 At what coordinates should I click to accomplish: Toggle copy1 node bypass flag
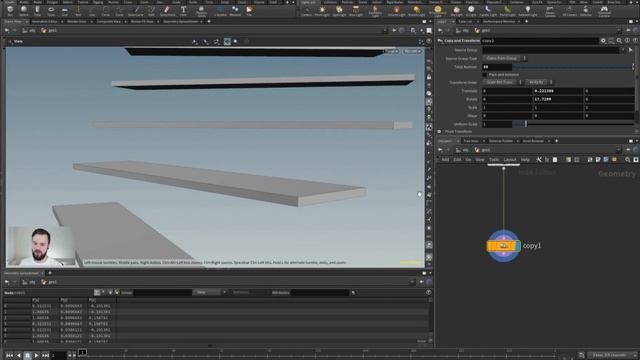(489, 246)
